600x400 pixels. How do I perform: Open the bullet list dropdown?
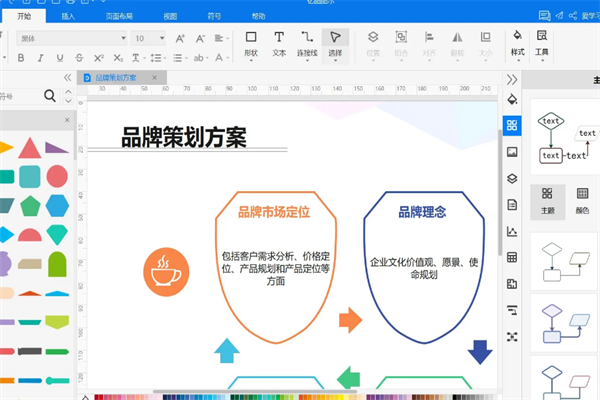[x=180, y=58]
